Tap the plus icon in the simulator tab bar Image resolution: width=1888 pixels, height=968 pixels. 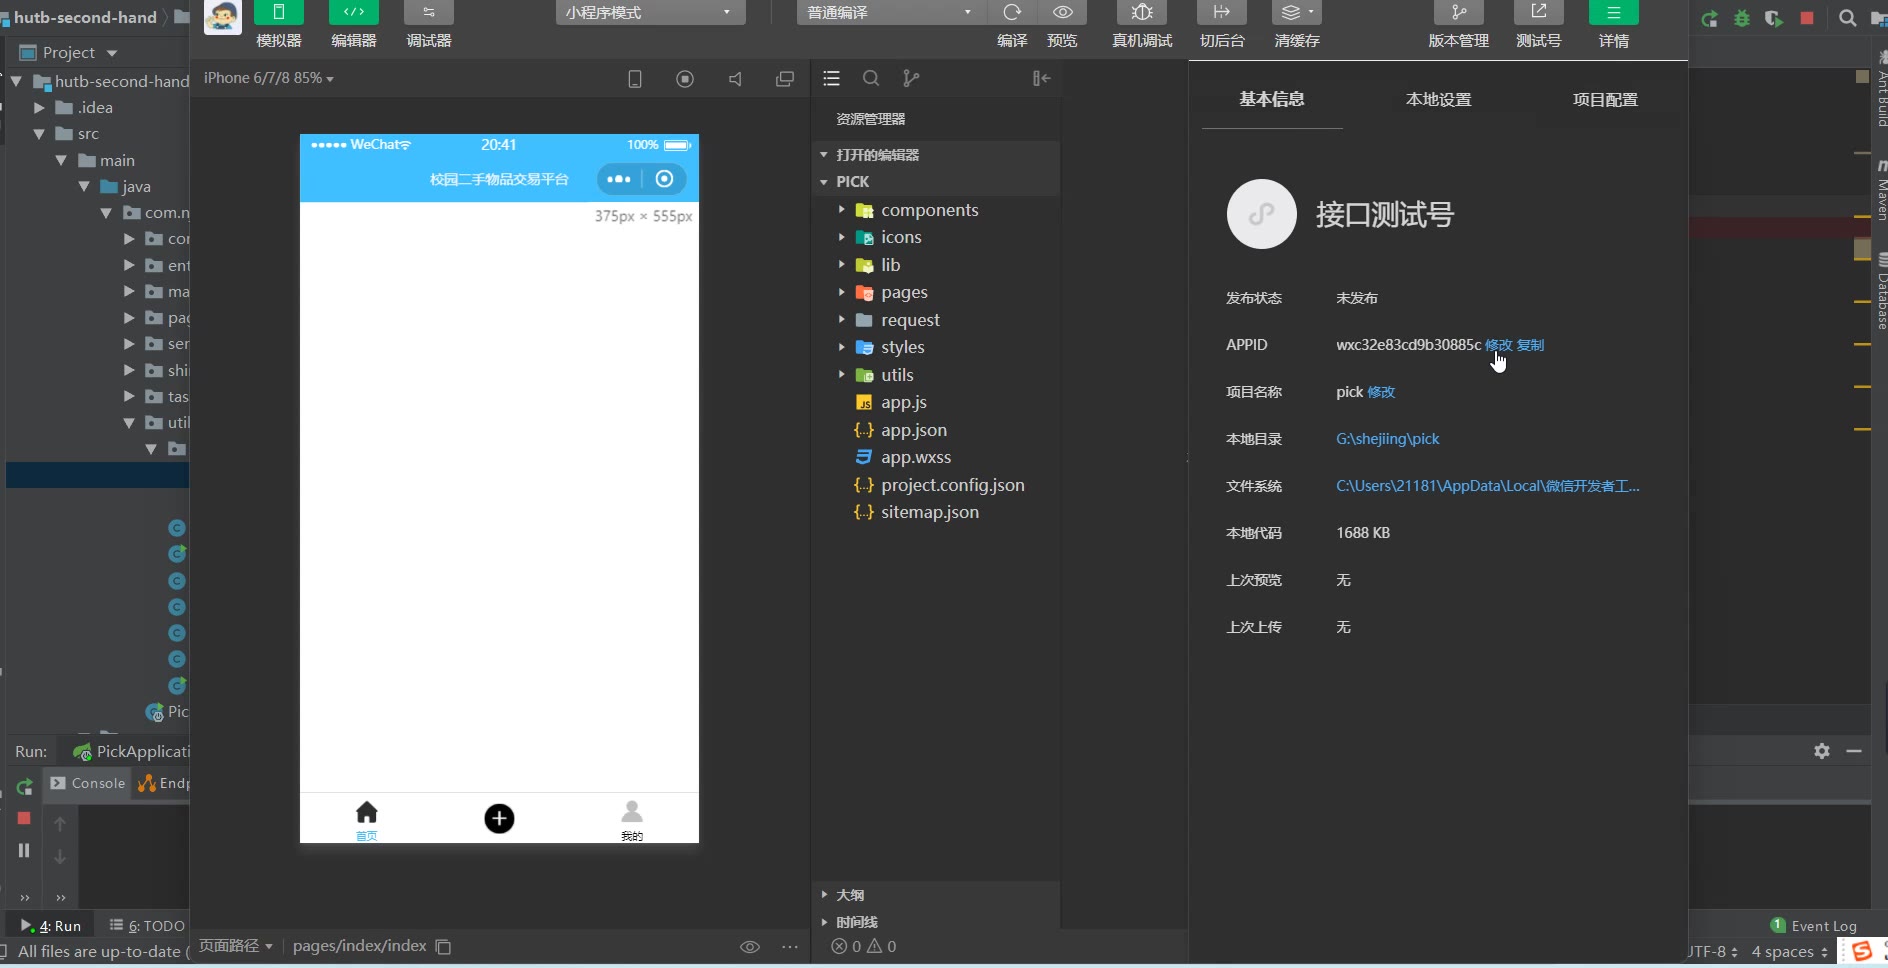click(499, 819)
